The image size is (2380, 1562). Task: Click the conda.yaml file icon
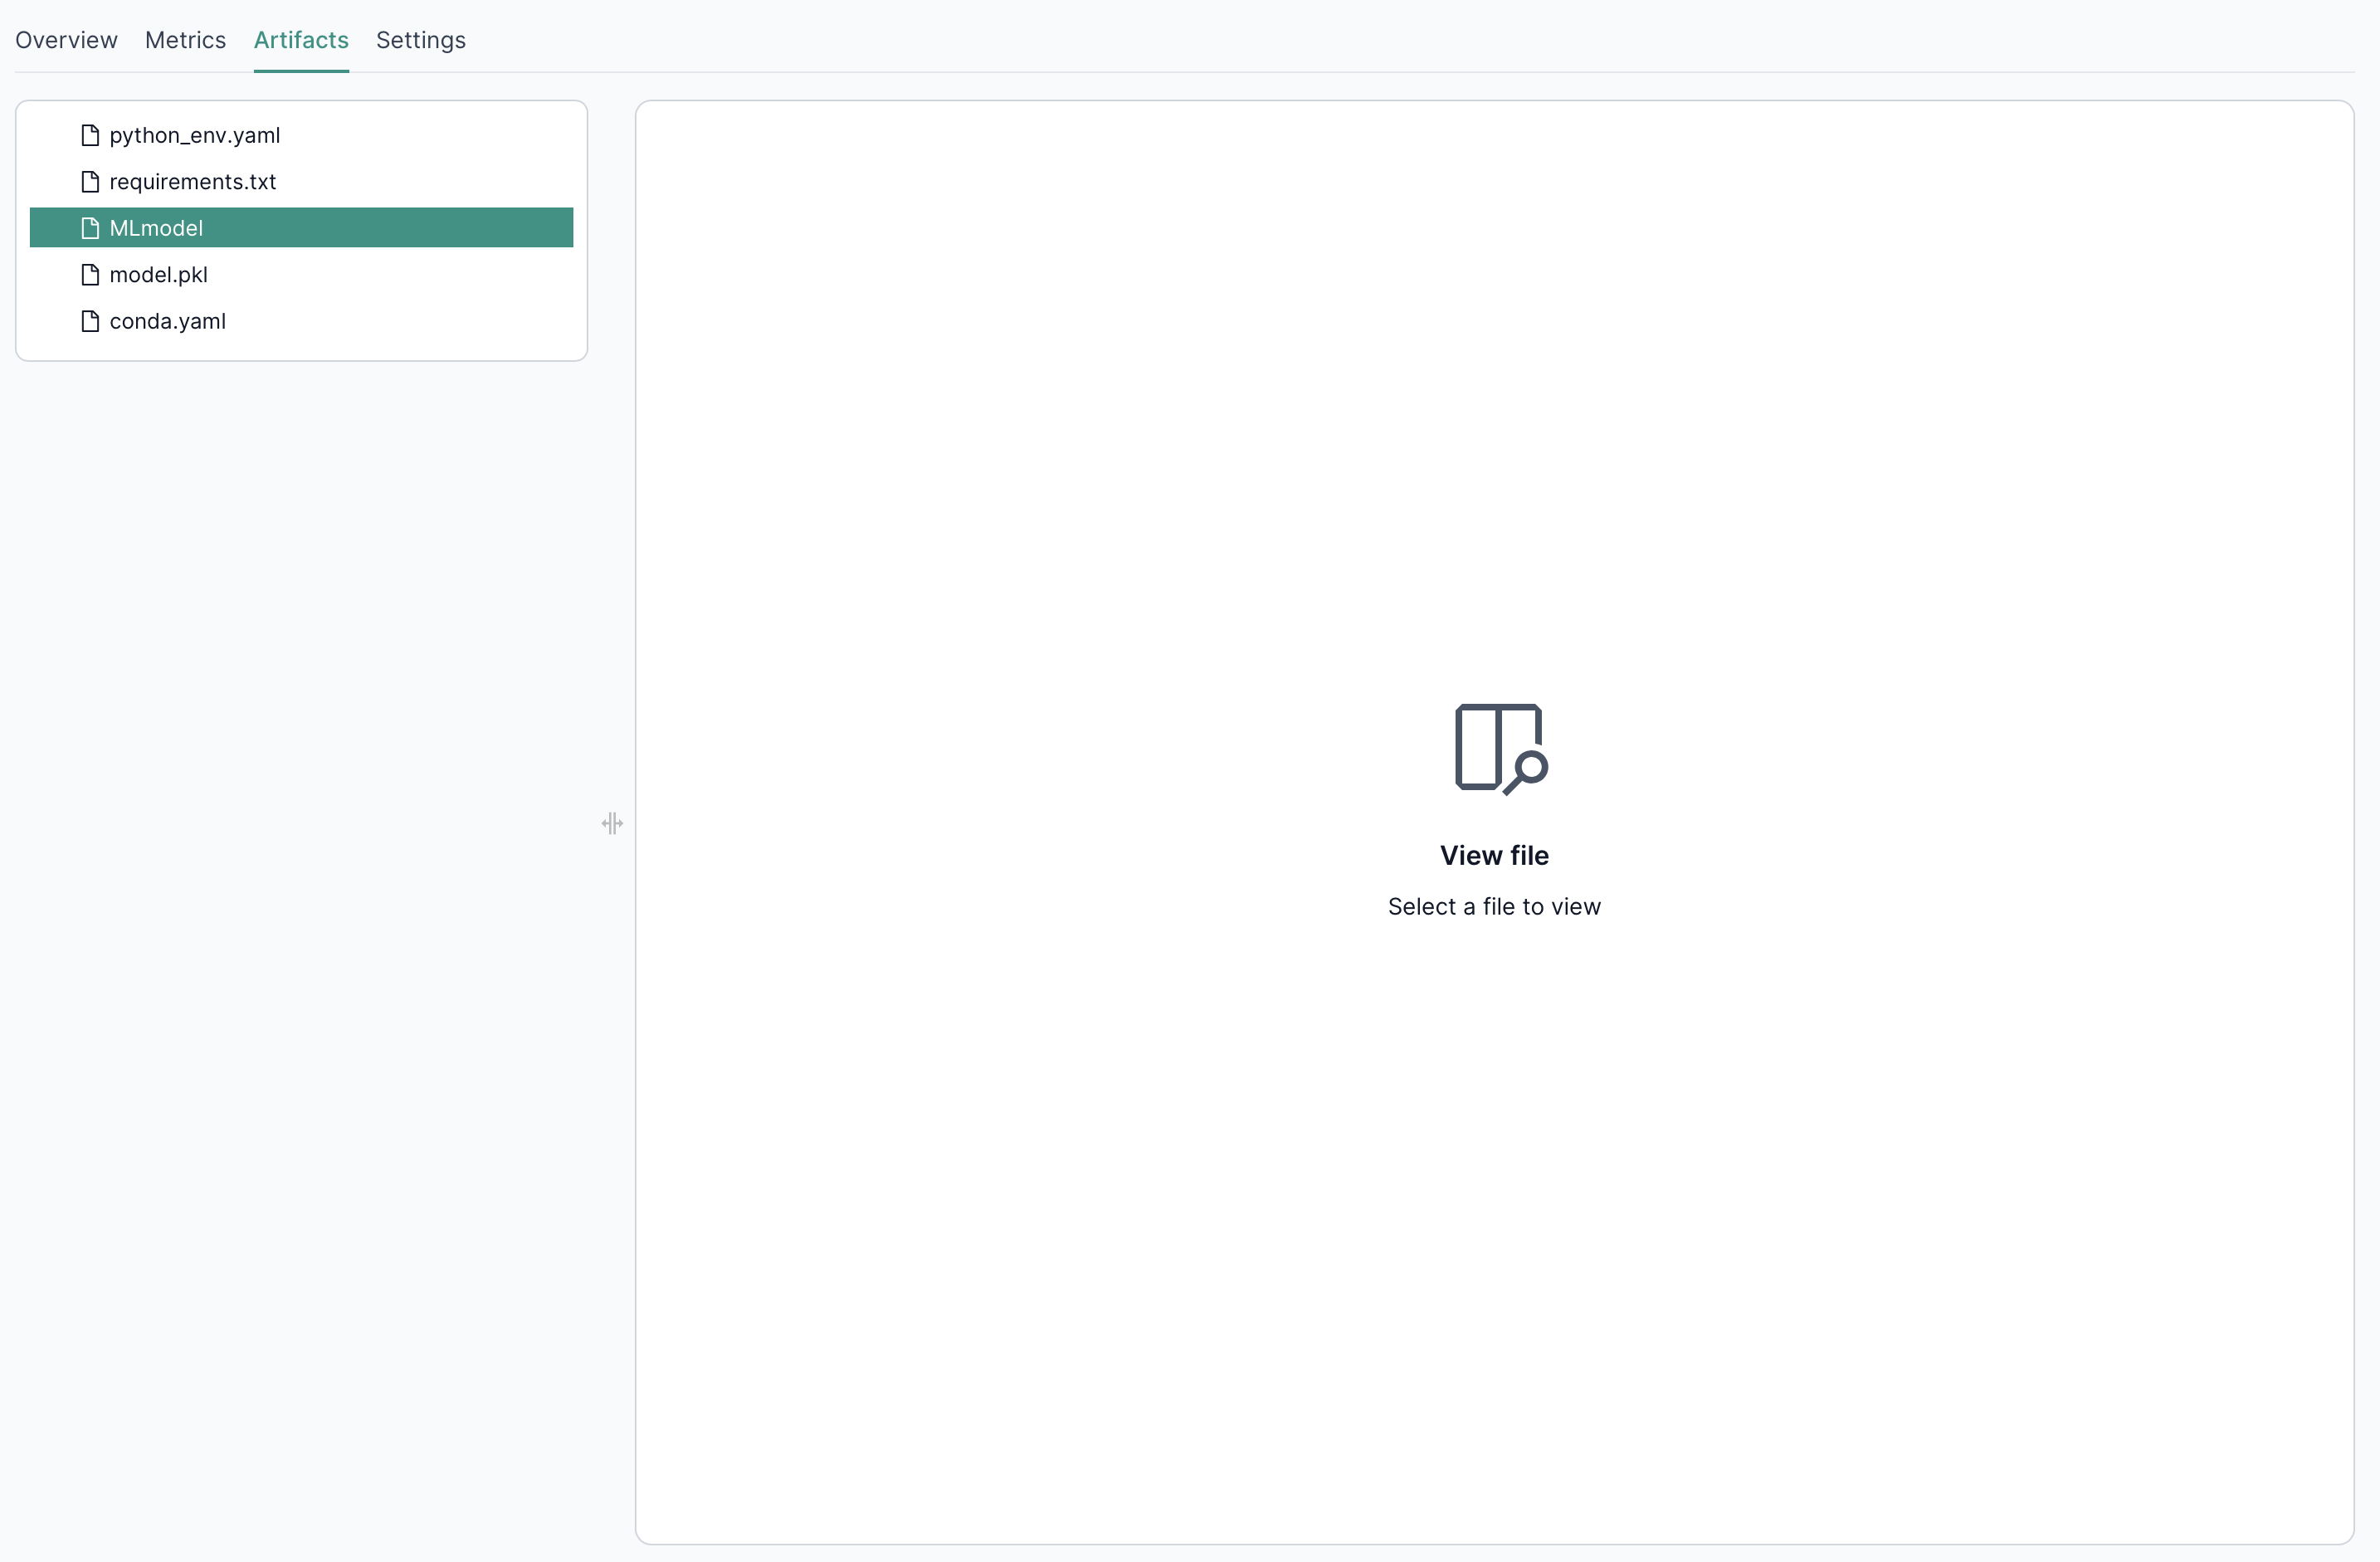click(90, 321)
